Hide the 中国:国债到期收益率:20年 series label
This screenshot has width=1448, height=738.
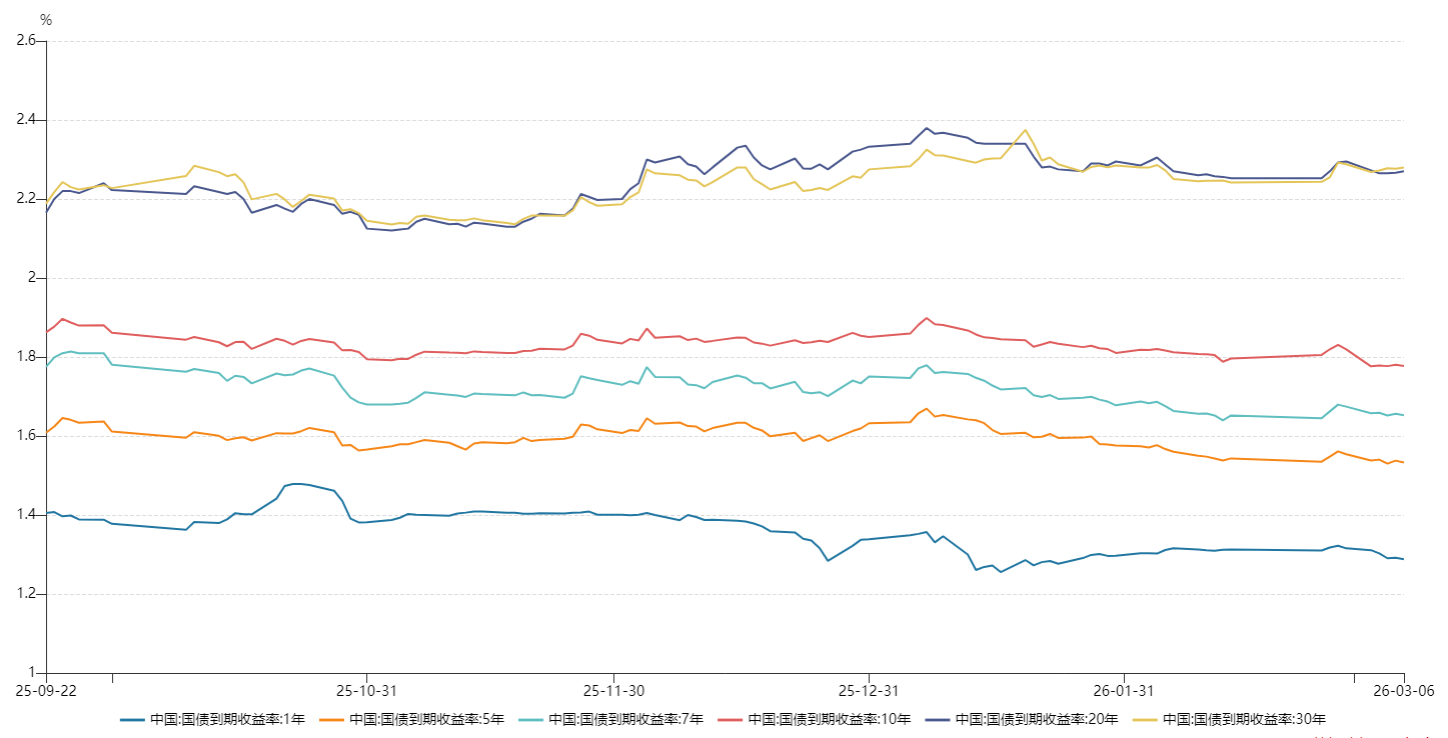pos(1035,719)
